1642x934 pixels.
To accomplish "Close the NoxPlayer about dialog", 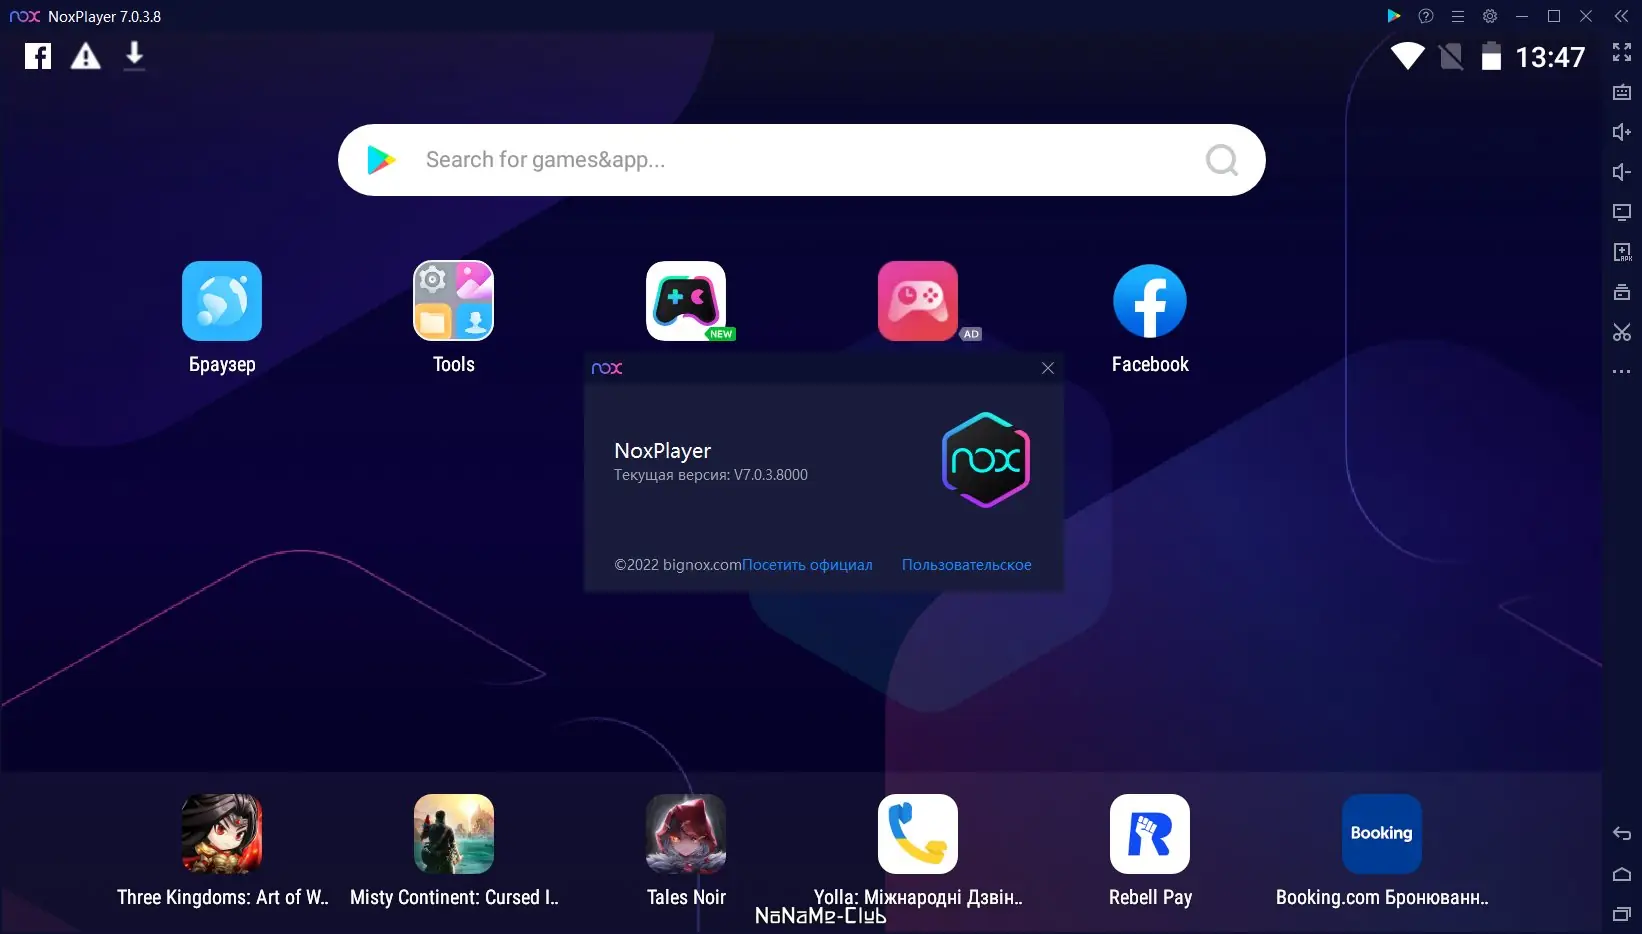I will click(x=1048, y=368).
